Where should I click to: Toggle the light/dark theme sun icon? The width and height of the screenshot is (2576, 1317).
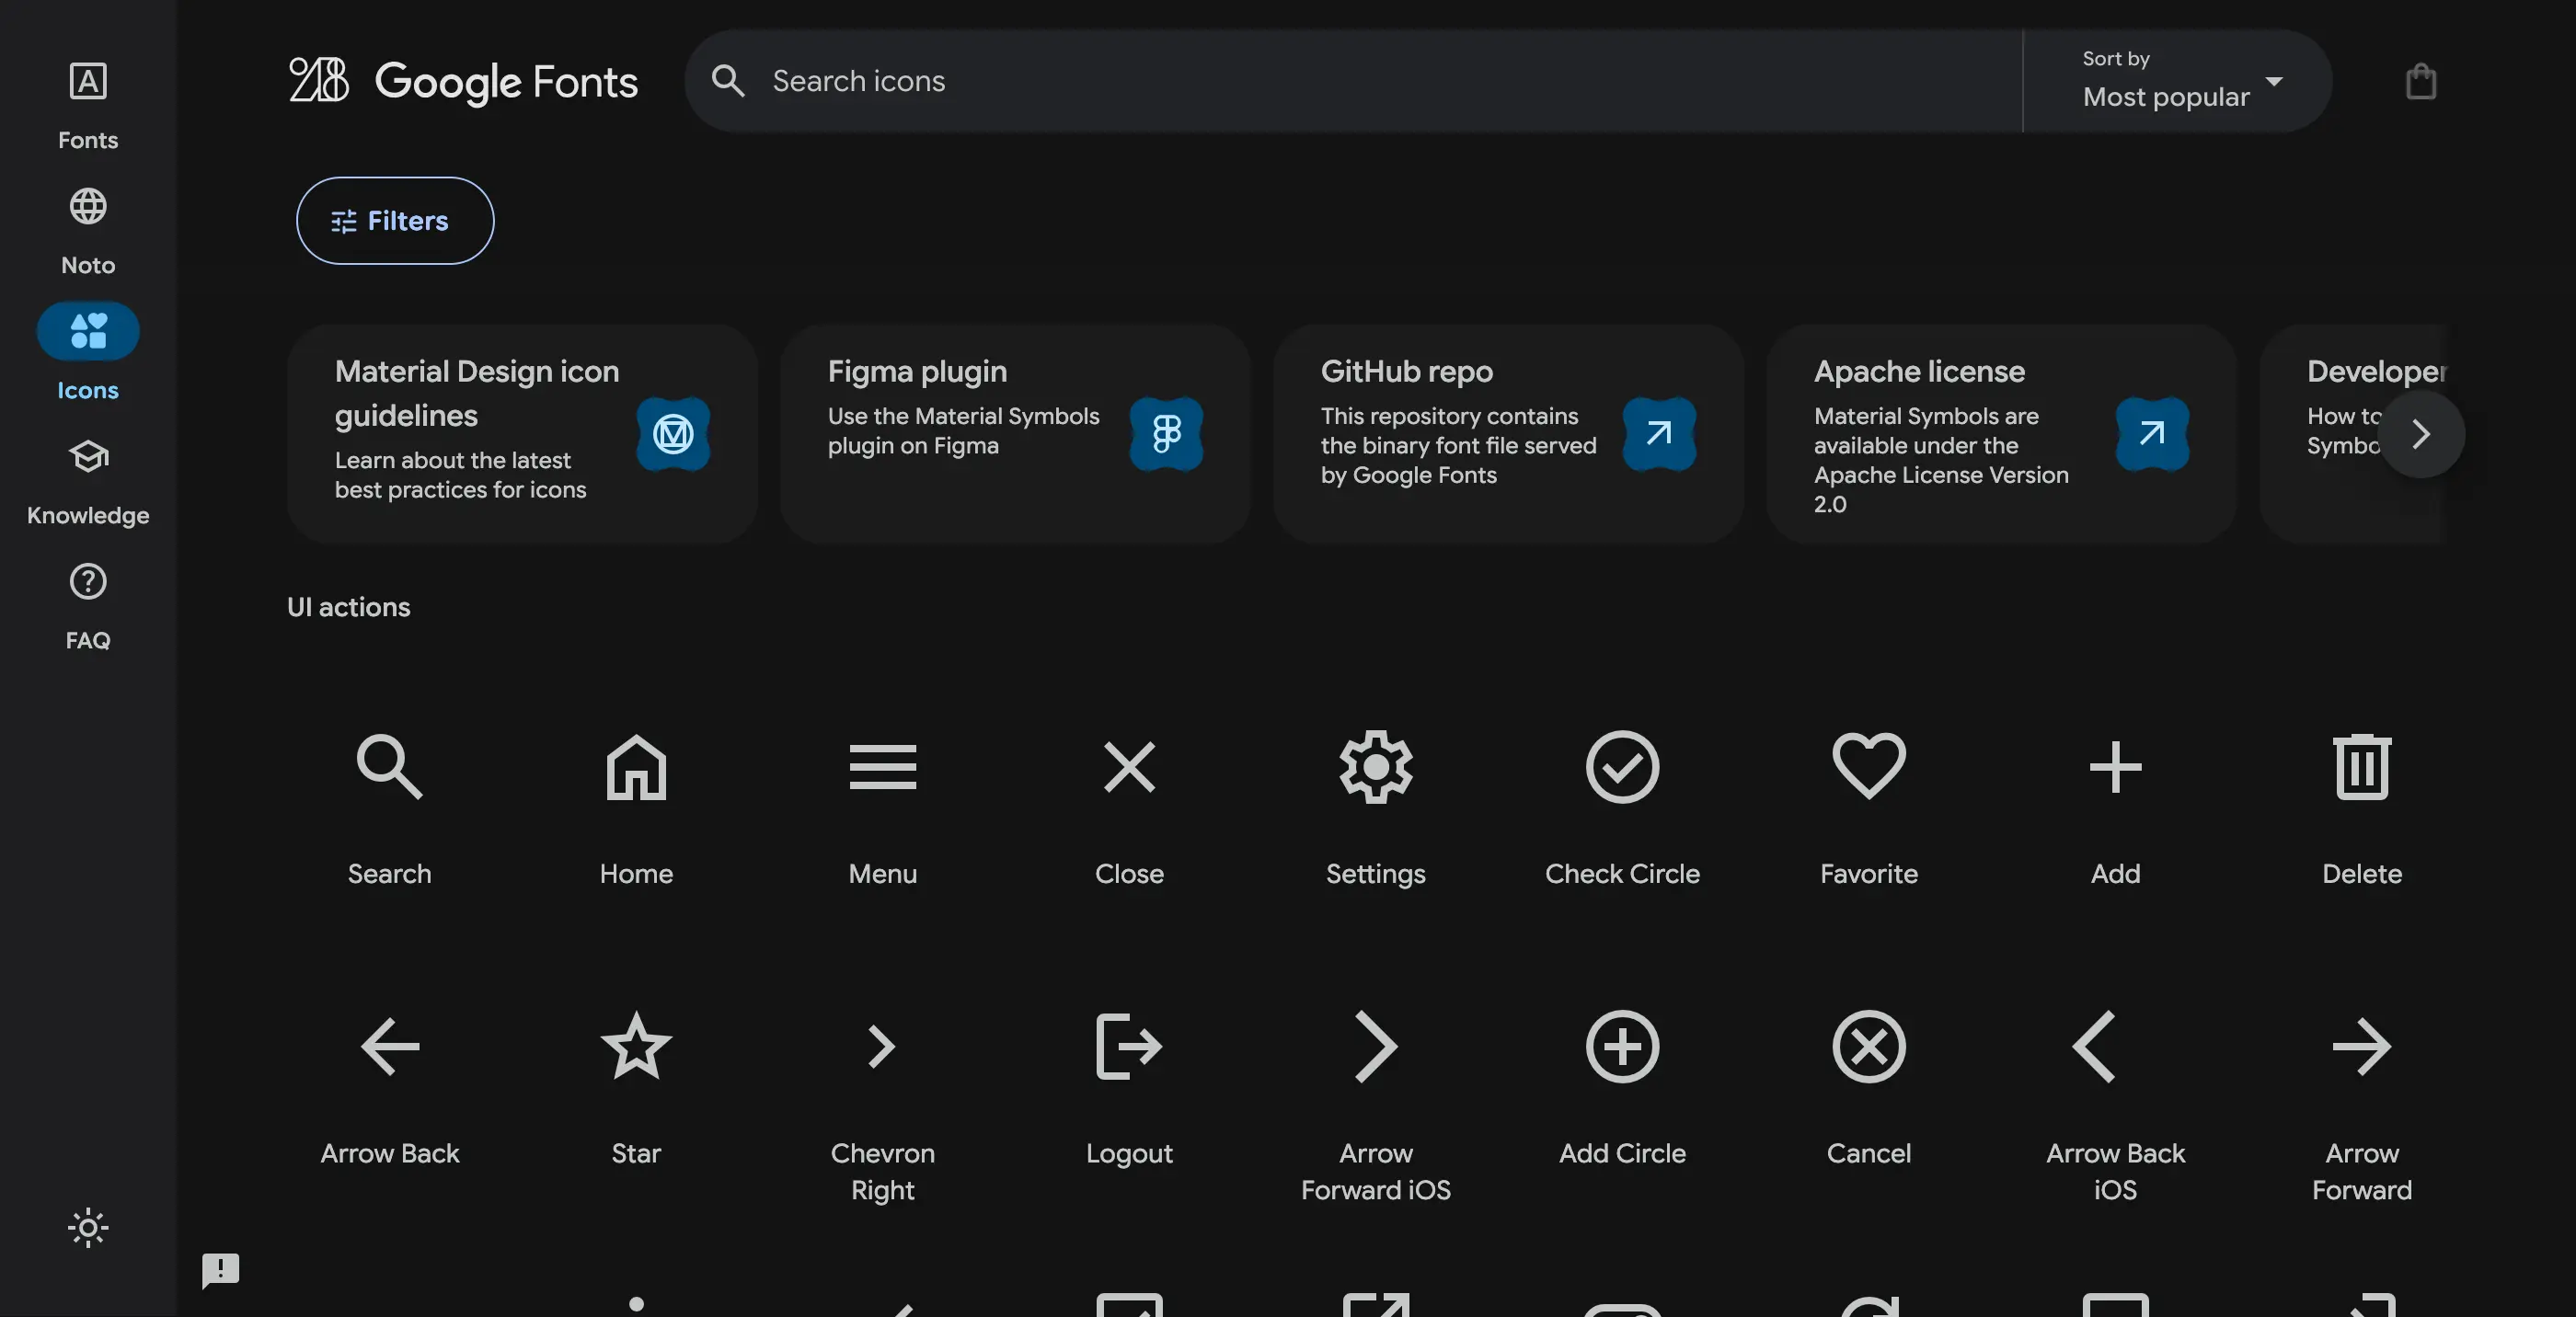pyautogui.click(x=88, y=1227)
